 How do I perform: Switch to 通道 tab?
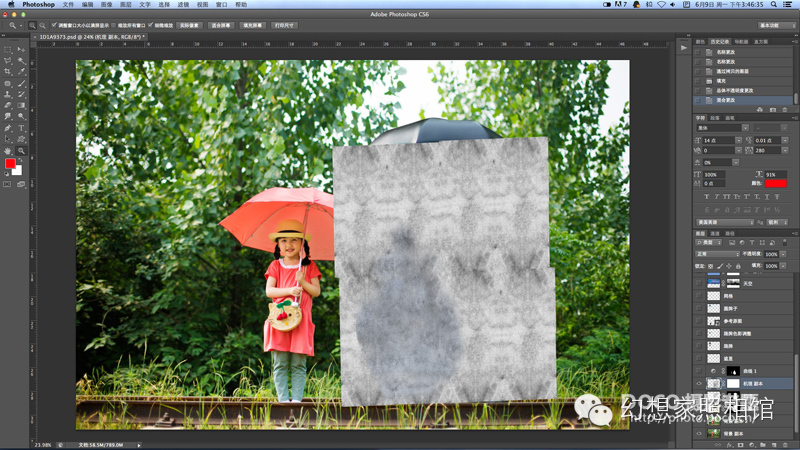(715, 234)
